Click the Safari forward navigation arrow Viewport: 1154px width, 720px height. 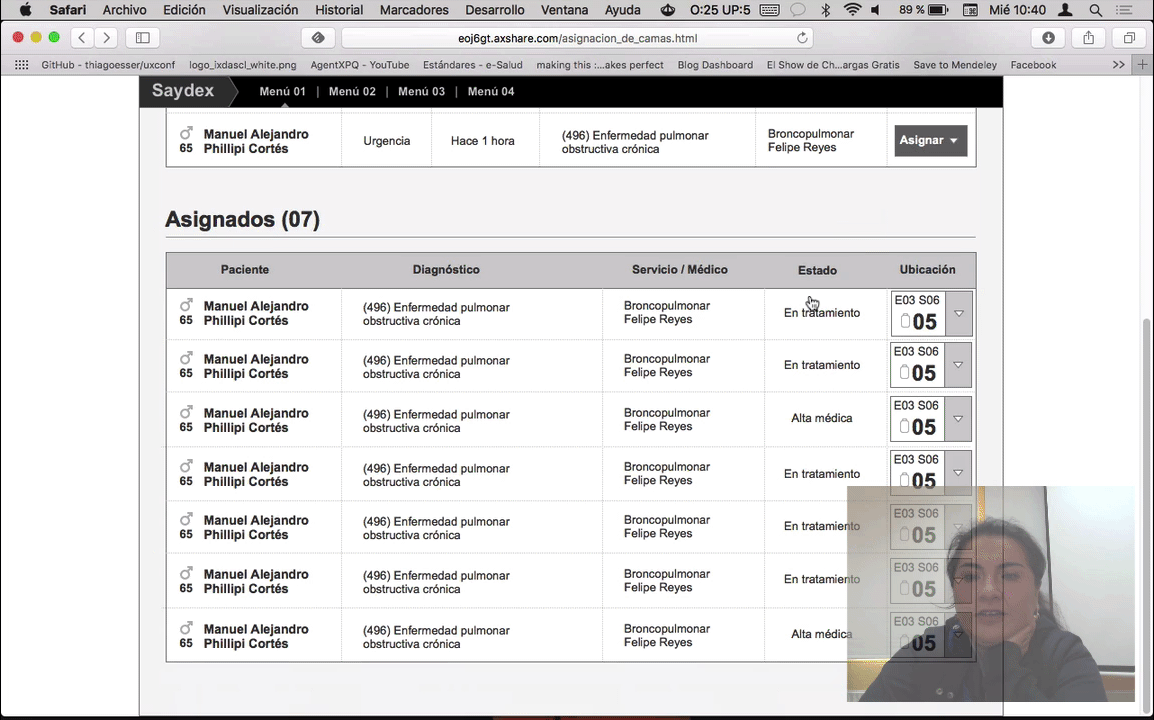click(x=106, y=38)
